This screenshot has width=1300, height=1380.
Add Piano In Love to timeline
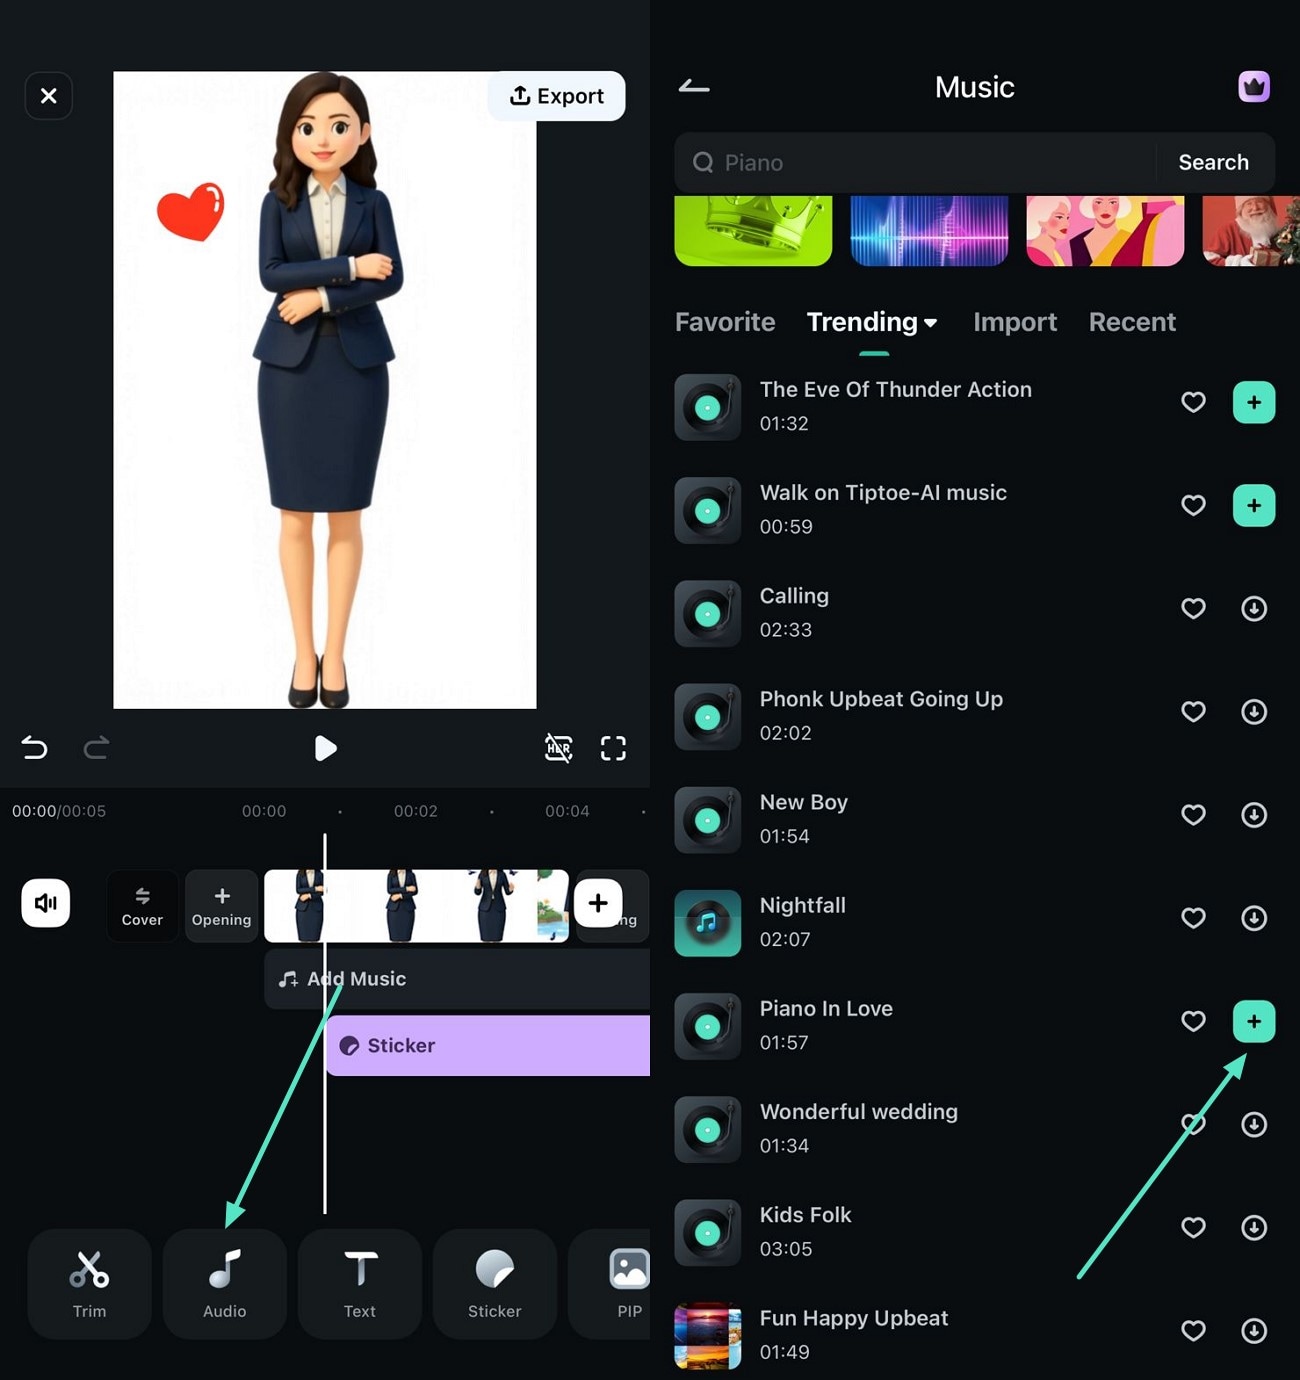pyautogui.click(x=1254, y=1021)
